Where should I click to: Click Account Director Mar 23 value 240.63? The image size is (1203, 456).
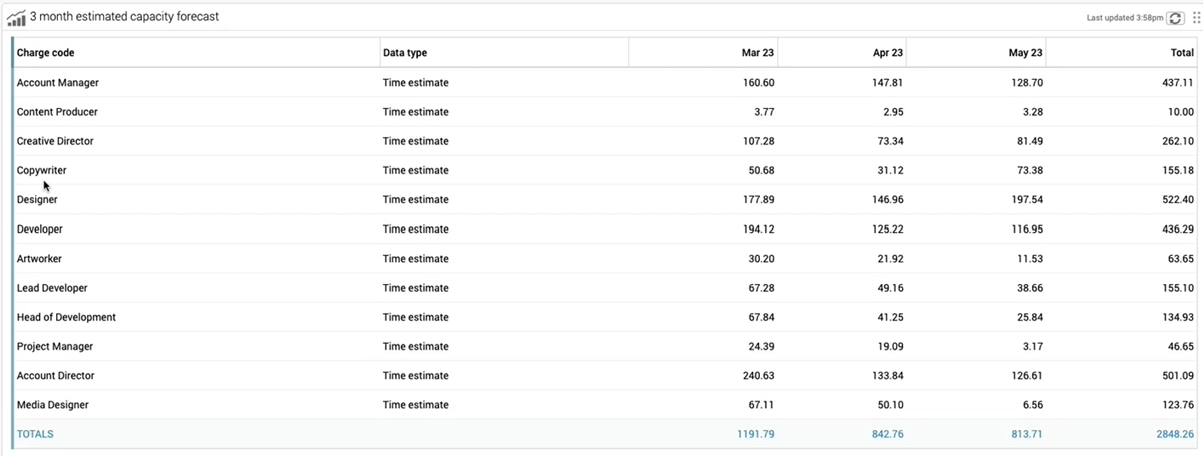[756, 376]
